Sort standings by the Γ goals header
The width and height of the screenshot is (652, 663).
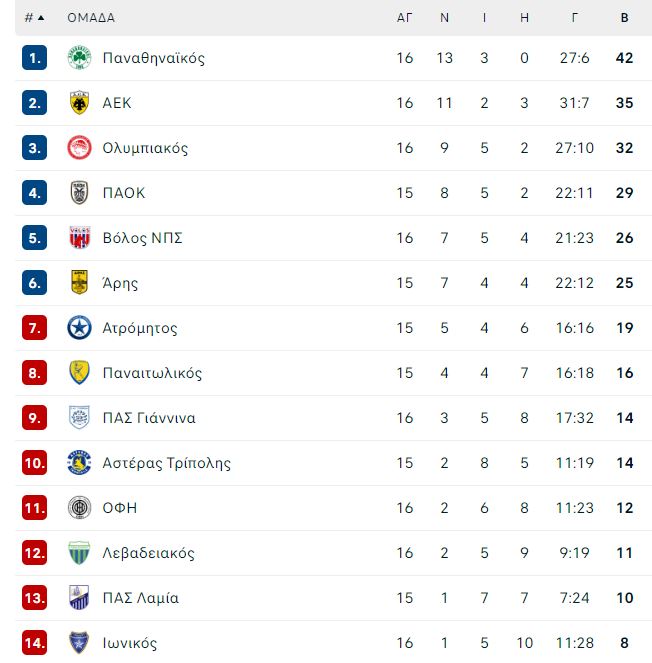click(x=574, y=18)
